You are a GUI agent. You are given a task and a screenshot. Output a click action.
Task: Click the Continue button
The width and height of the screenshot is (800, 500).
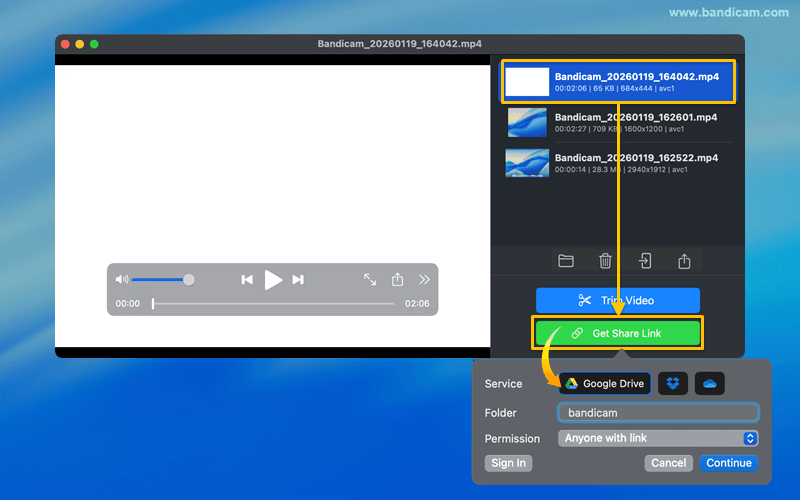point(729,463)
